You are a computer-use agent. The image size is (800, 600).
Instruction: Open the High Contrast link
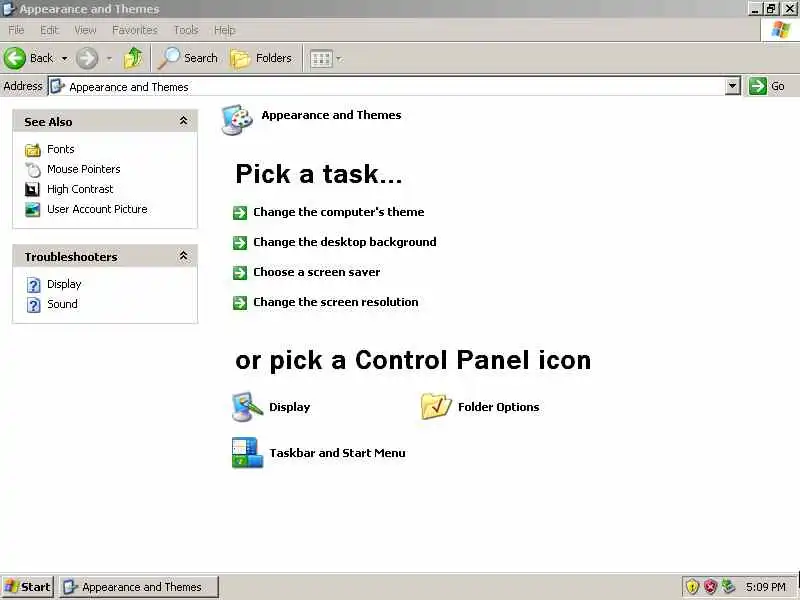point(80,189)
